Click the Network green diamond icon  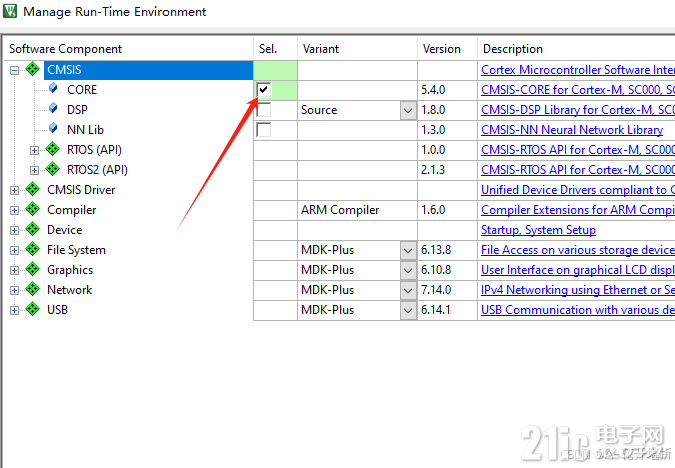33,289
